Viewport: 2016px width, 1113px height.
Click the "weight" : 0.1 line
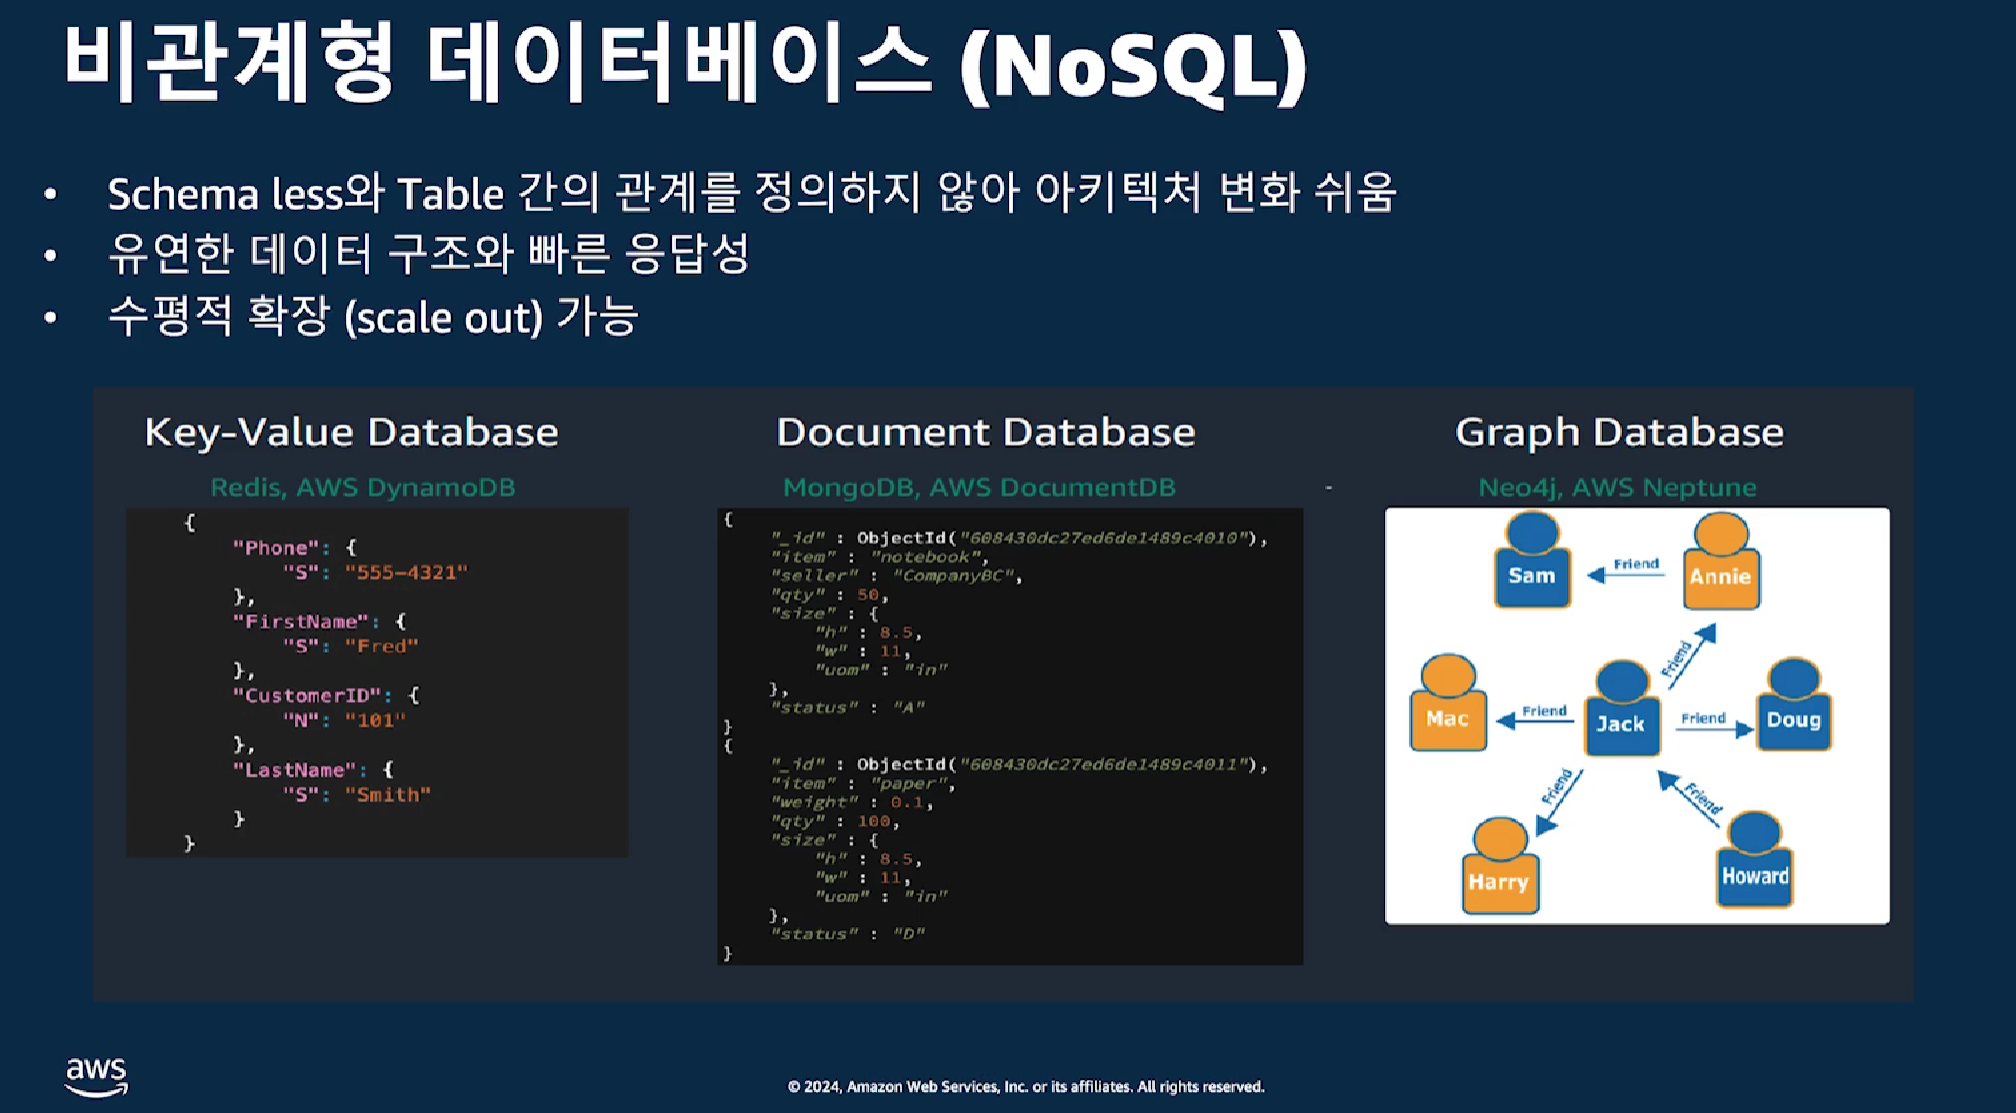tap(851, 803)
